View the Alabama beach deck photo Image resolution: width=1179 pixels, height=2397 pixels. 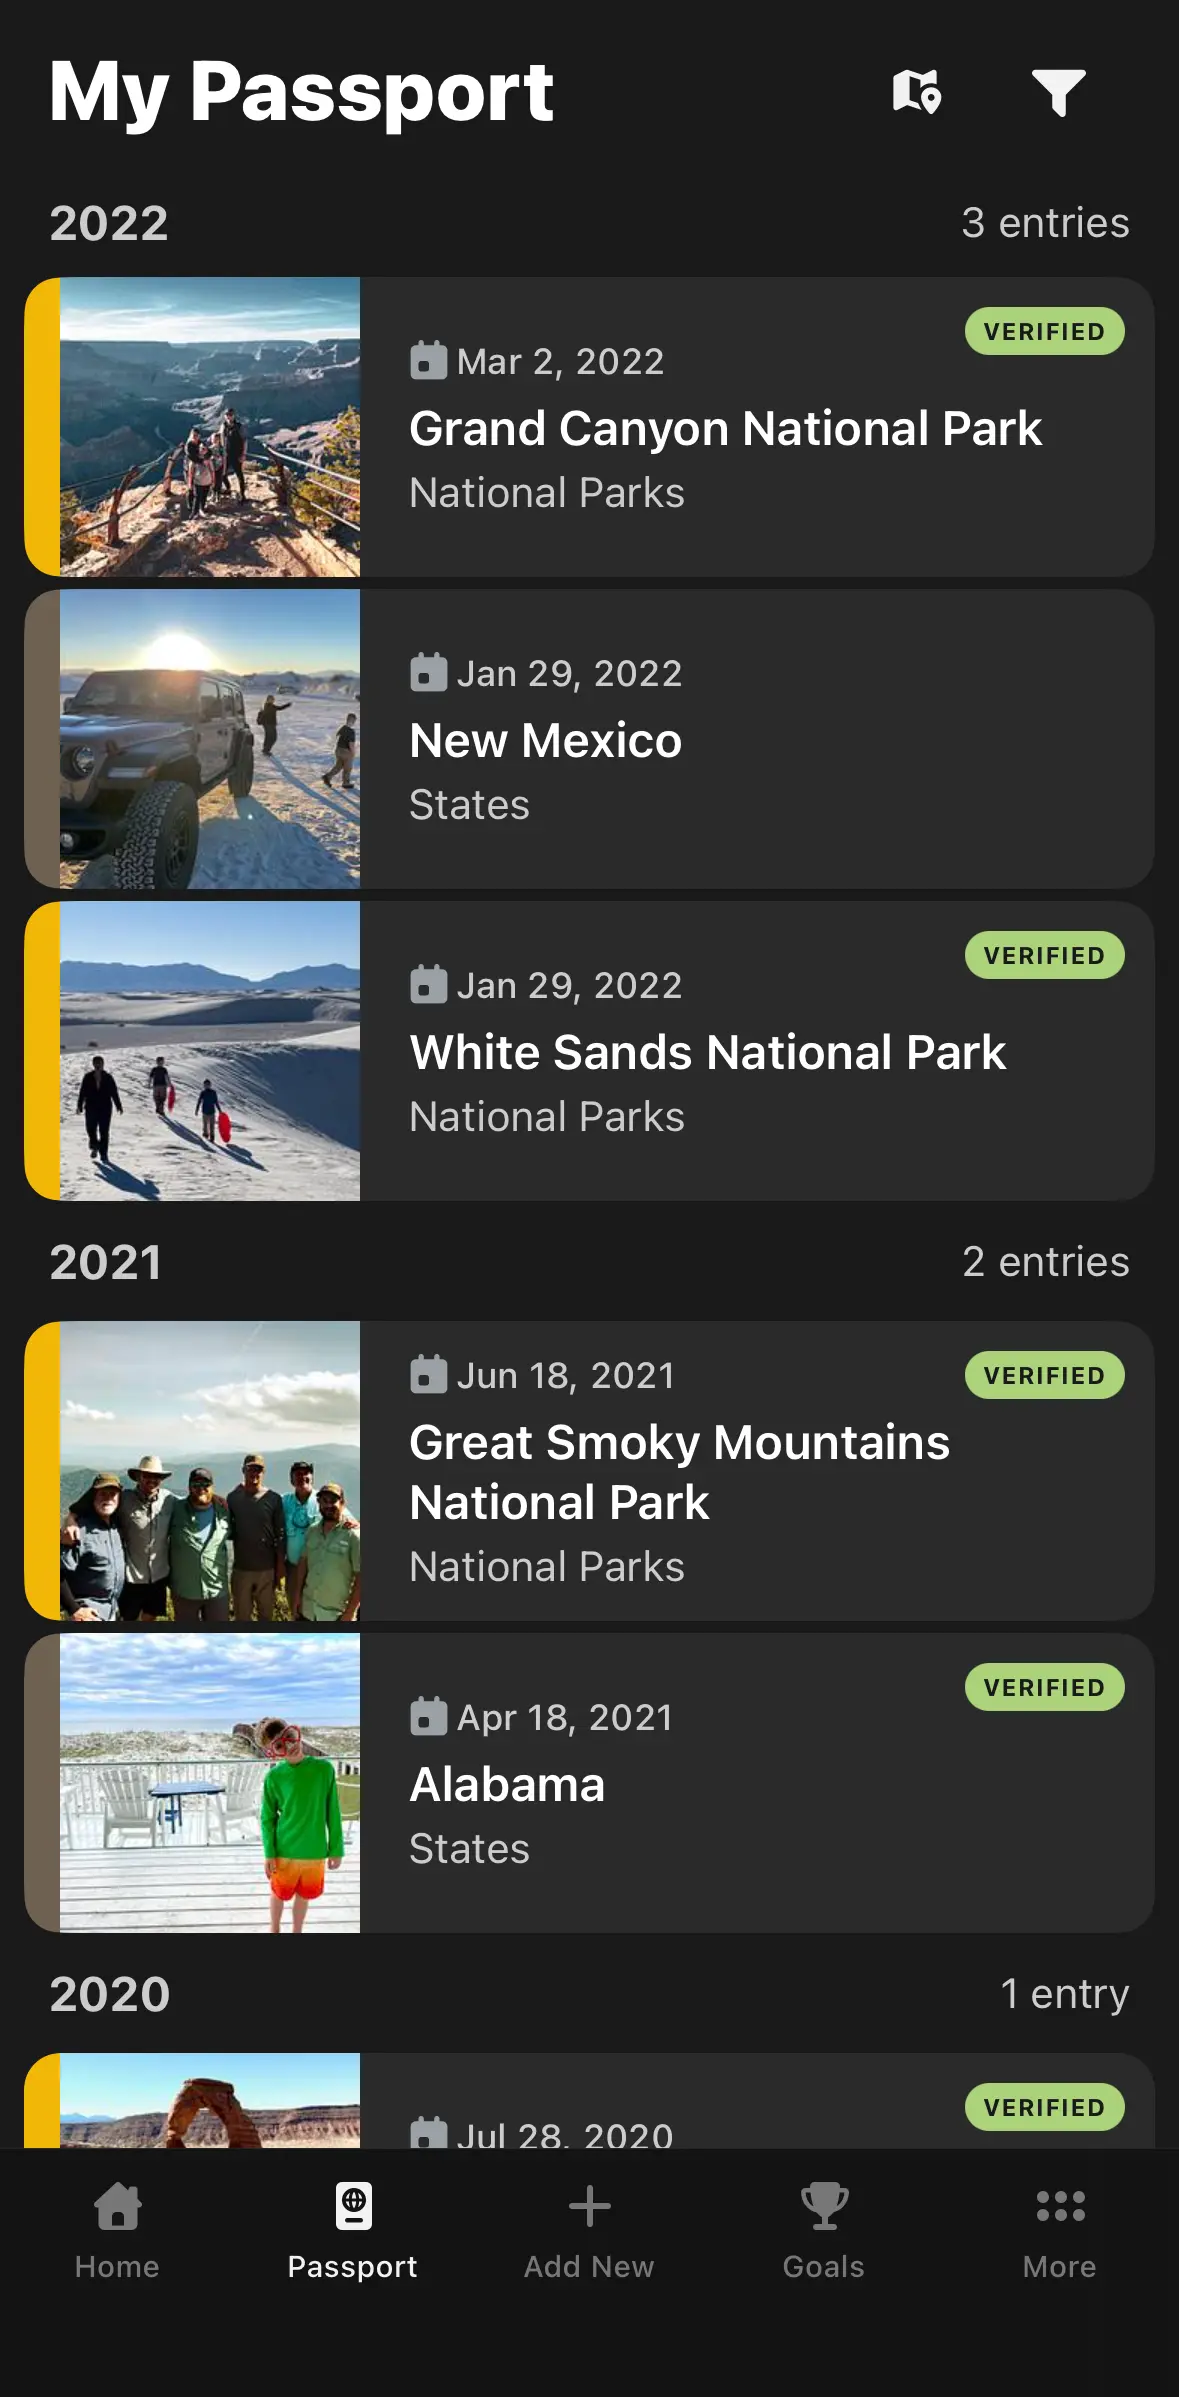[210, 1783]
